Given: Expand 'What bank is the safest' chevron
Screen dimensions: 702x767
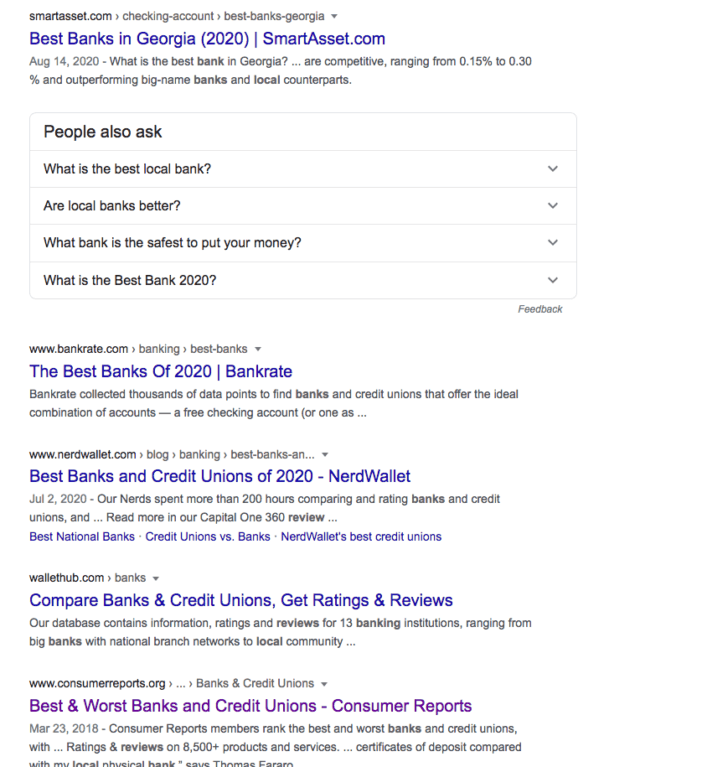Looking at the screenshot, I should [x=553, y=243].
